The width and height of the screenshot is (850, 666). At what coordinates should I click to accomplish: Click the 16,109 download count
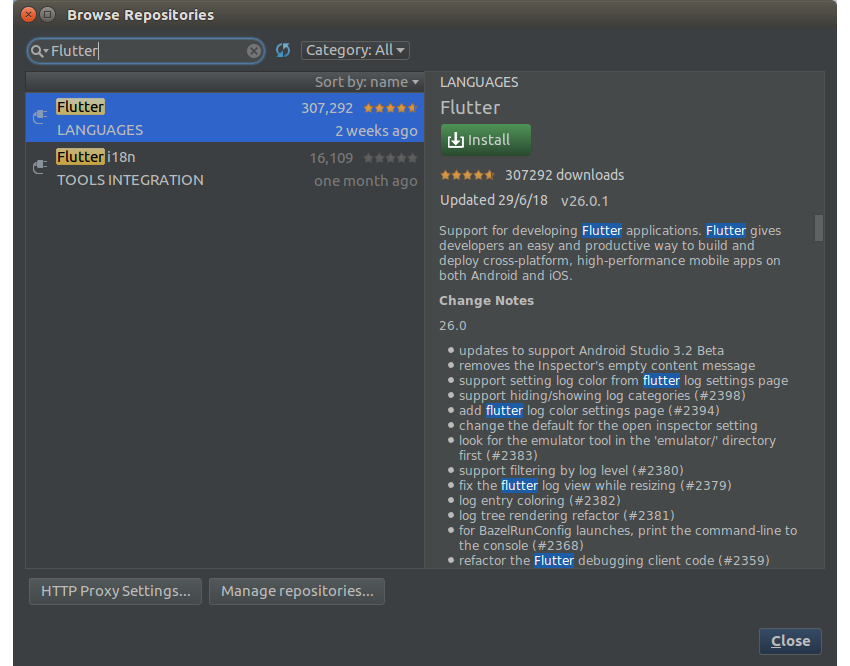click(x=331, y=158)
